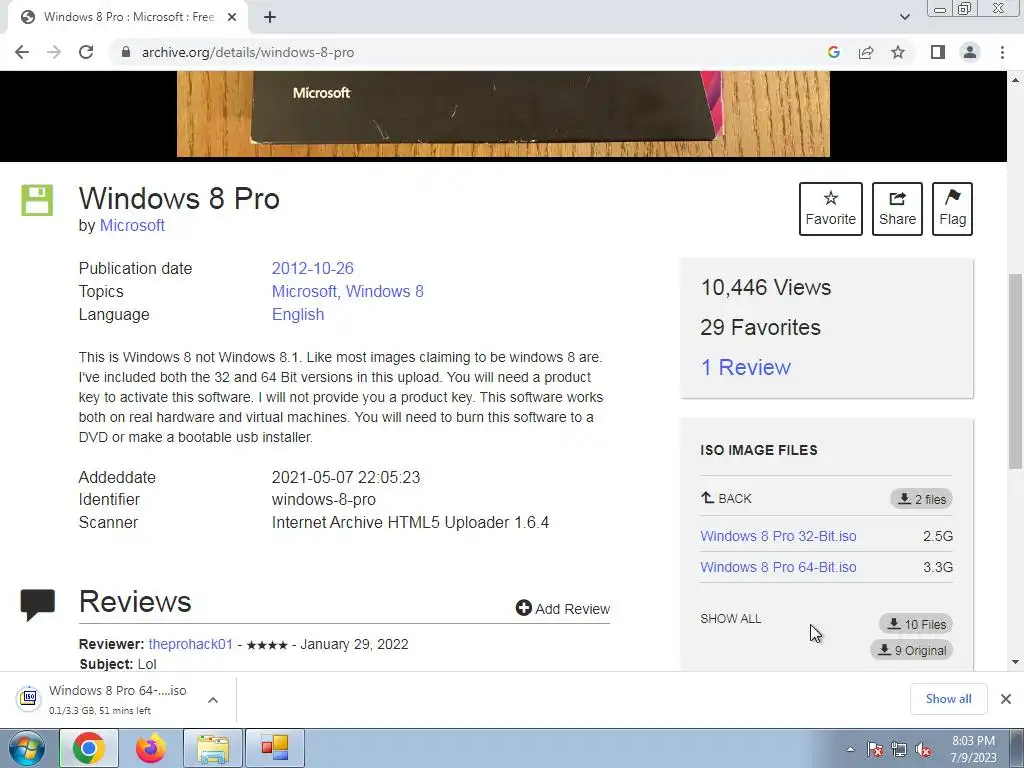
Task: Expand the download item options chevron
Action: [212, 699]
